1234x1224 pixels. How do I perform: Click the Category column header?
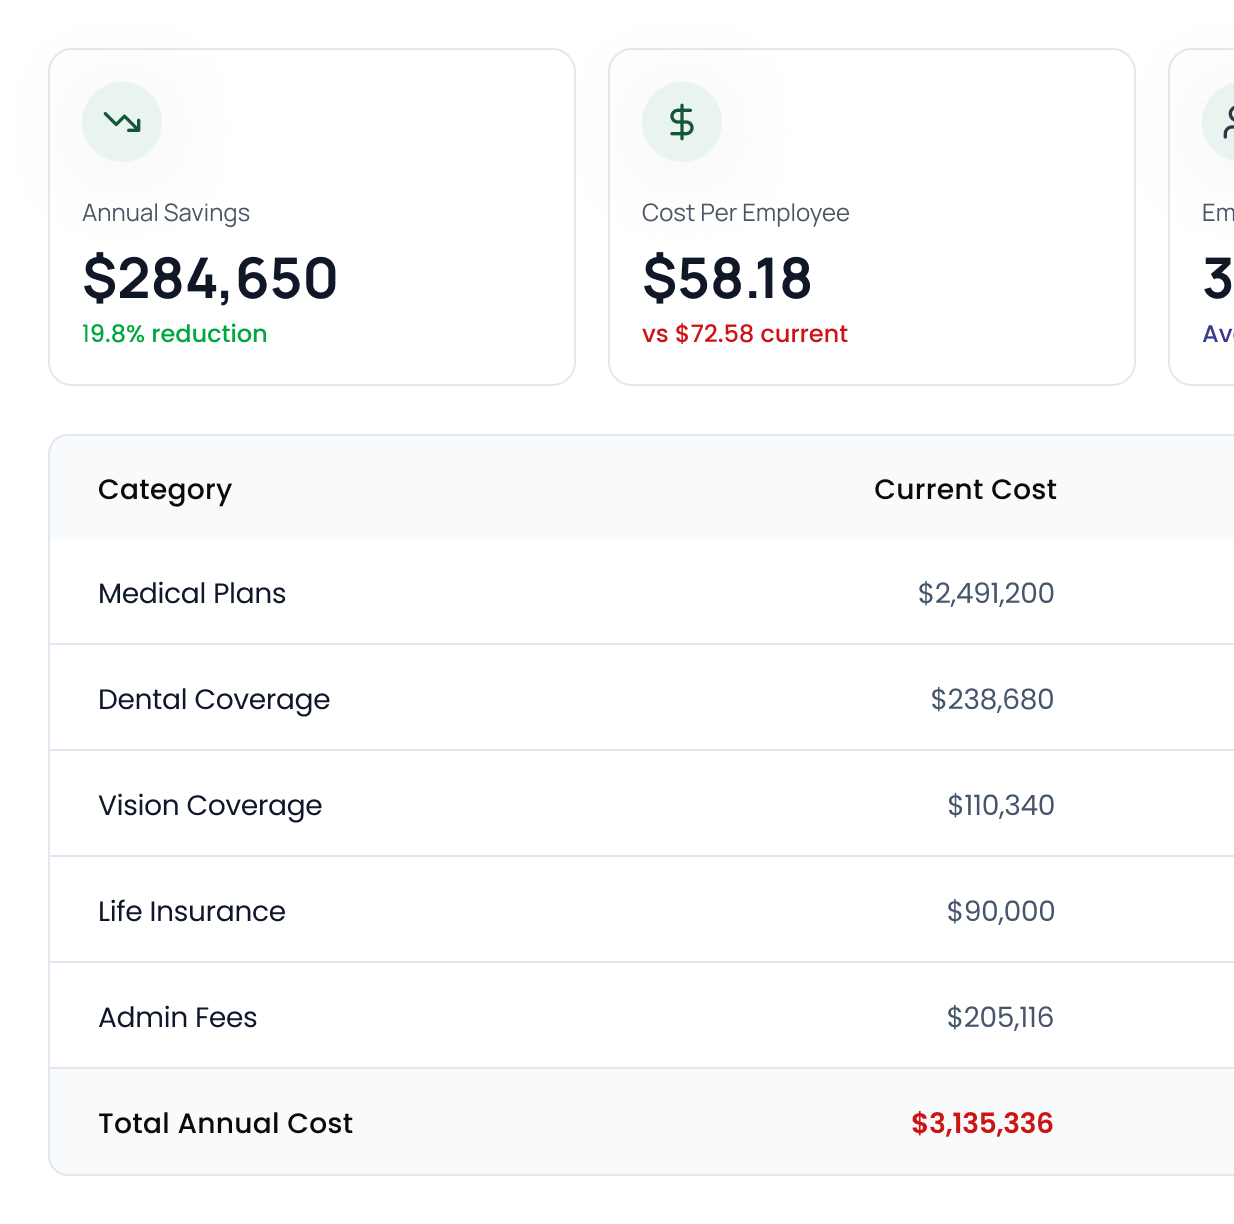165,490
